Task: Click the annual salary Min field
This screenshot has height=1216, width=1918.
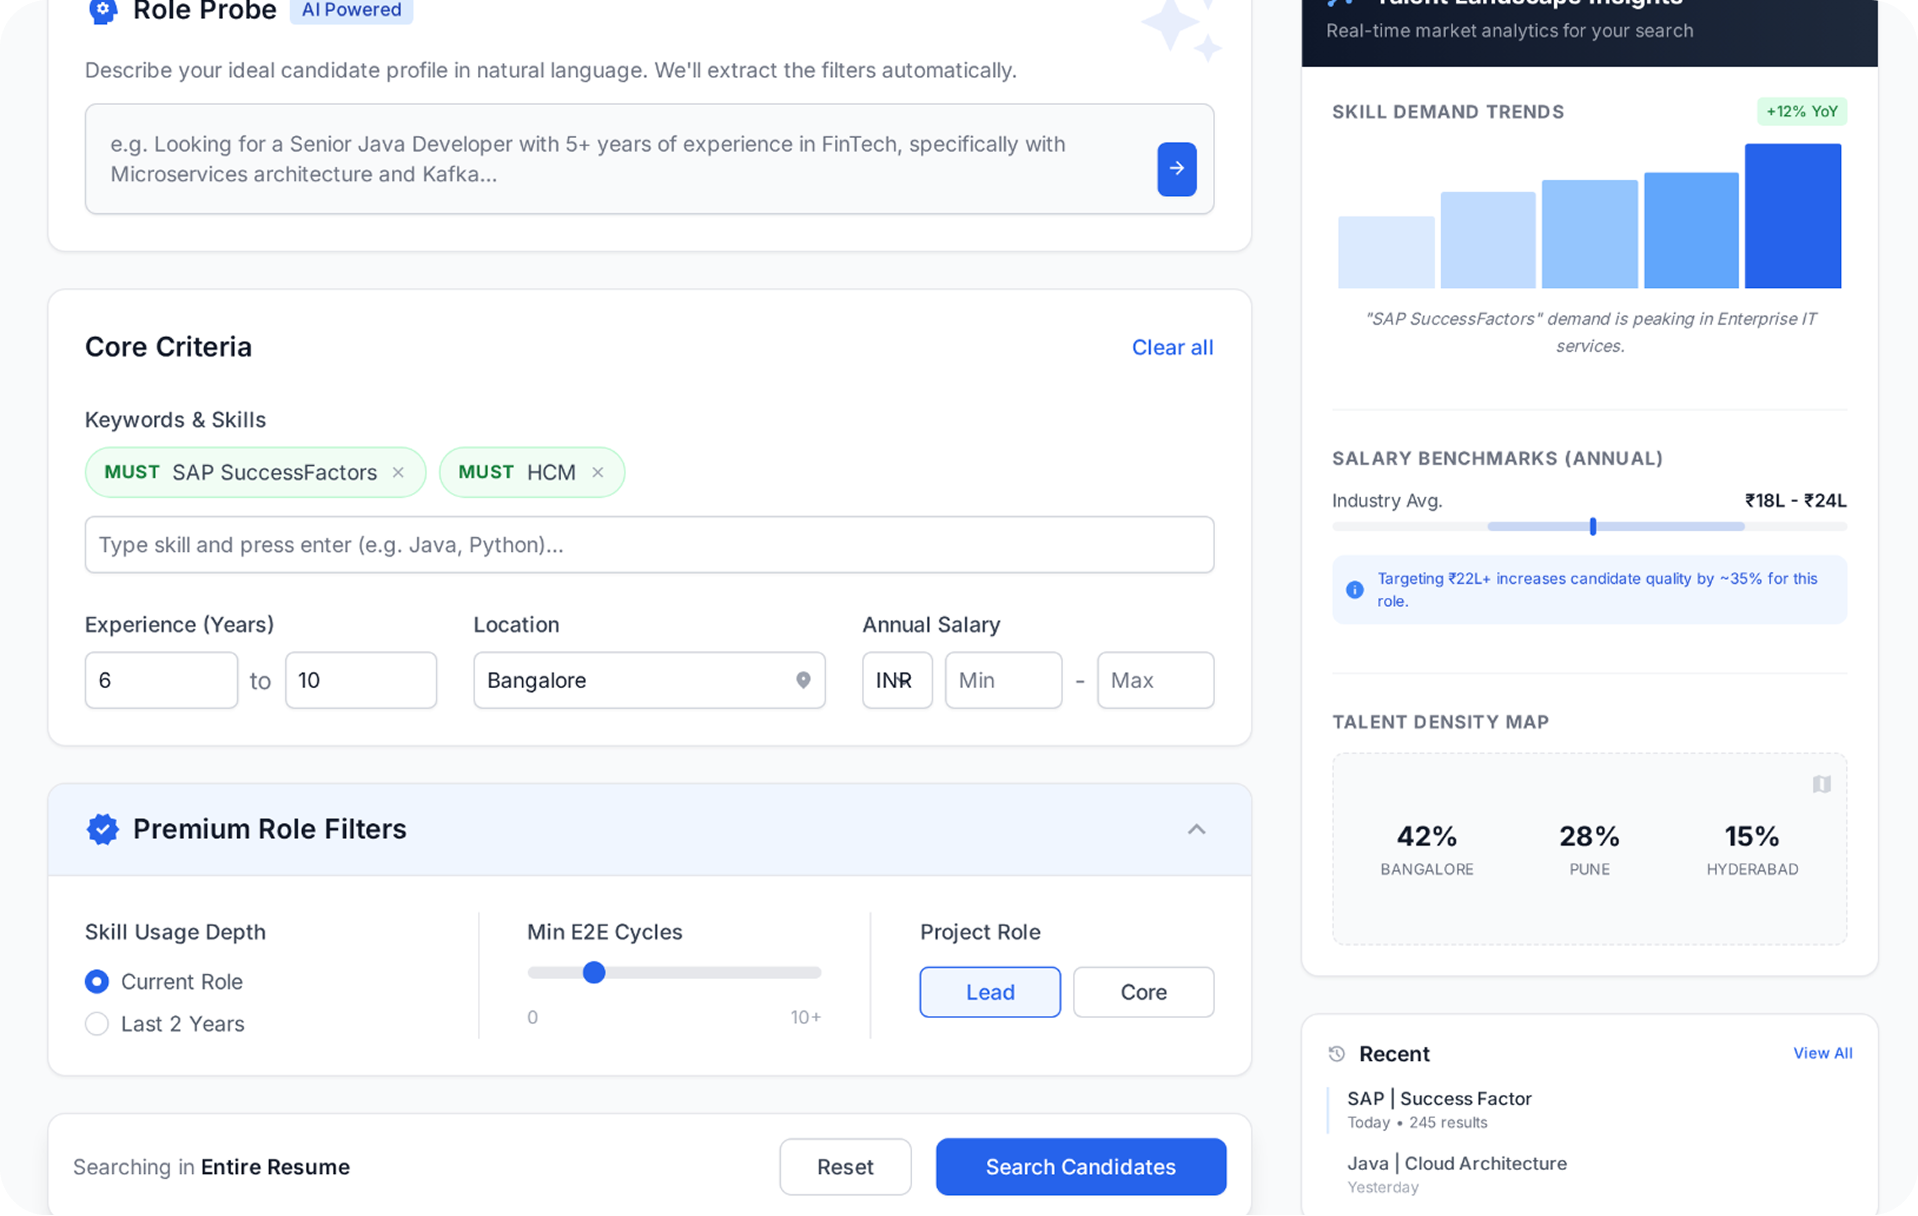Action: click(1003, 680)
